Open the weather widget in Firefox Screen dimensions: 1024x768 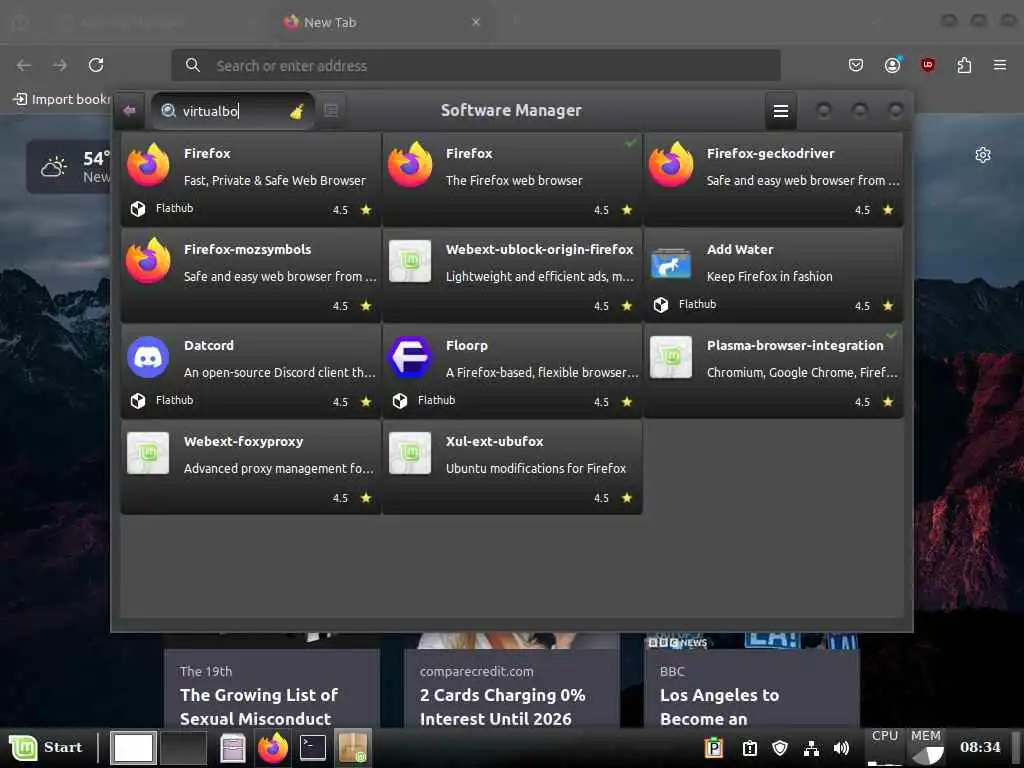pyautogui.click(x=69, y=167)
